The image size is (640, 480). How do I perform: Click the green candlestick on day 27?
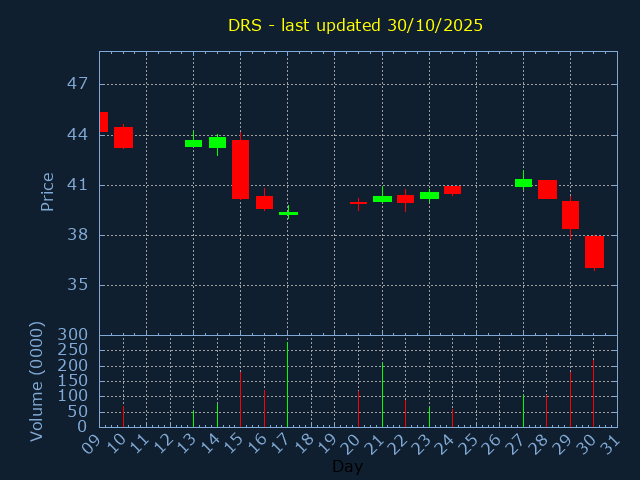523,183
